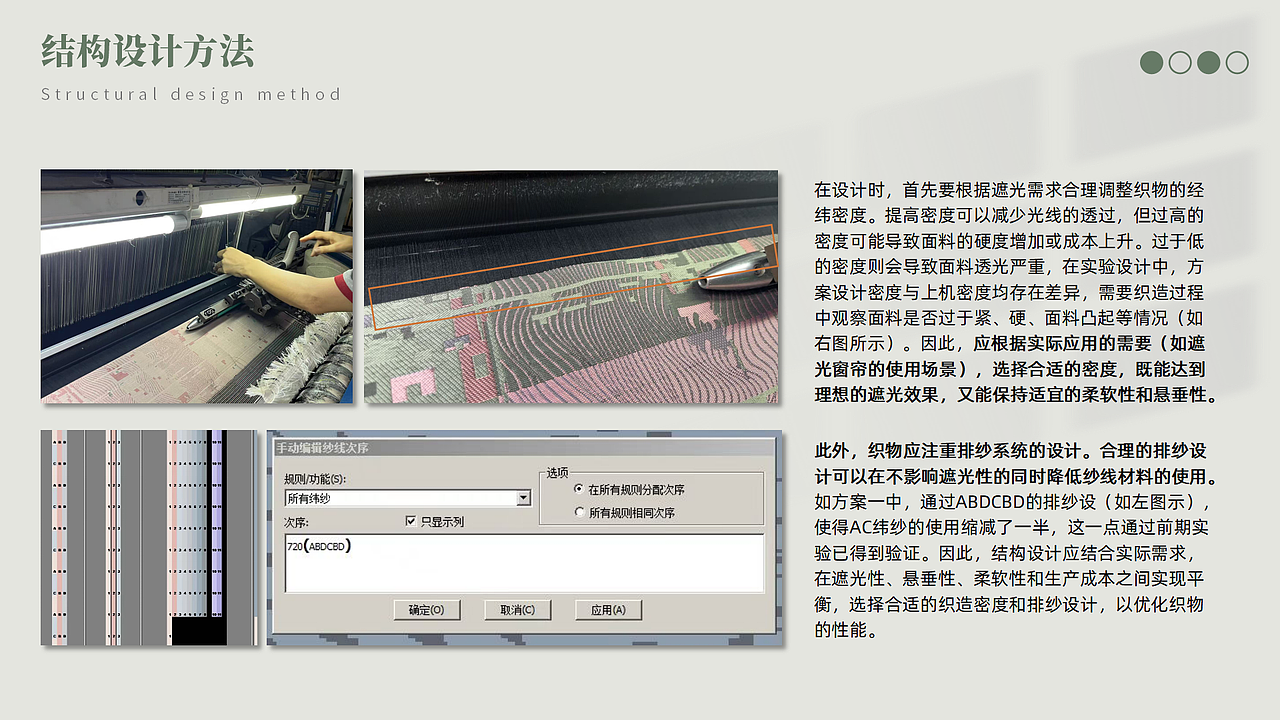The width and height of the screenshot is (1280, 720).
Task: Click the 结构设计方法 heading
Action: [148, 50]
